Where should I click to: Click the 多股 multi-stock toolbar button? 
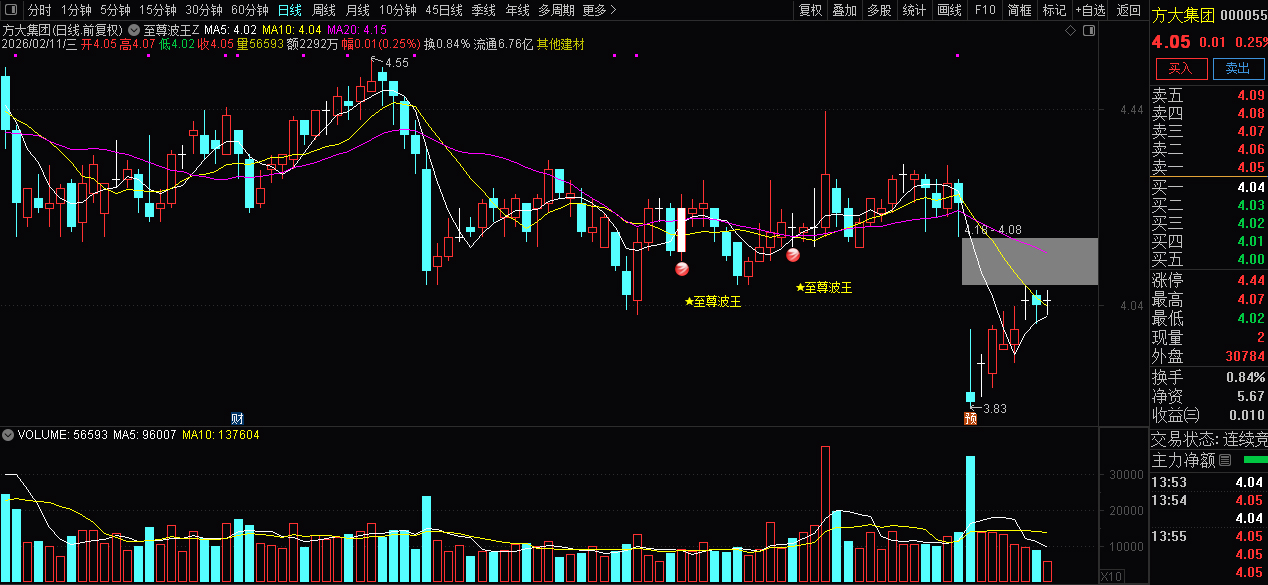coord(879,10)
